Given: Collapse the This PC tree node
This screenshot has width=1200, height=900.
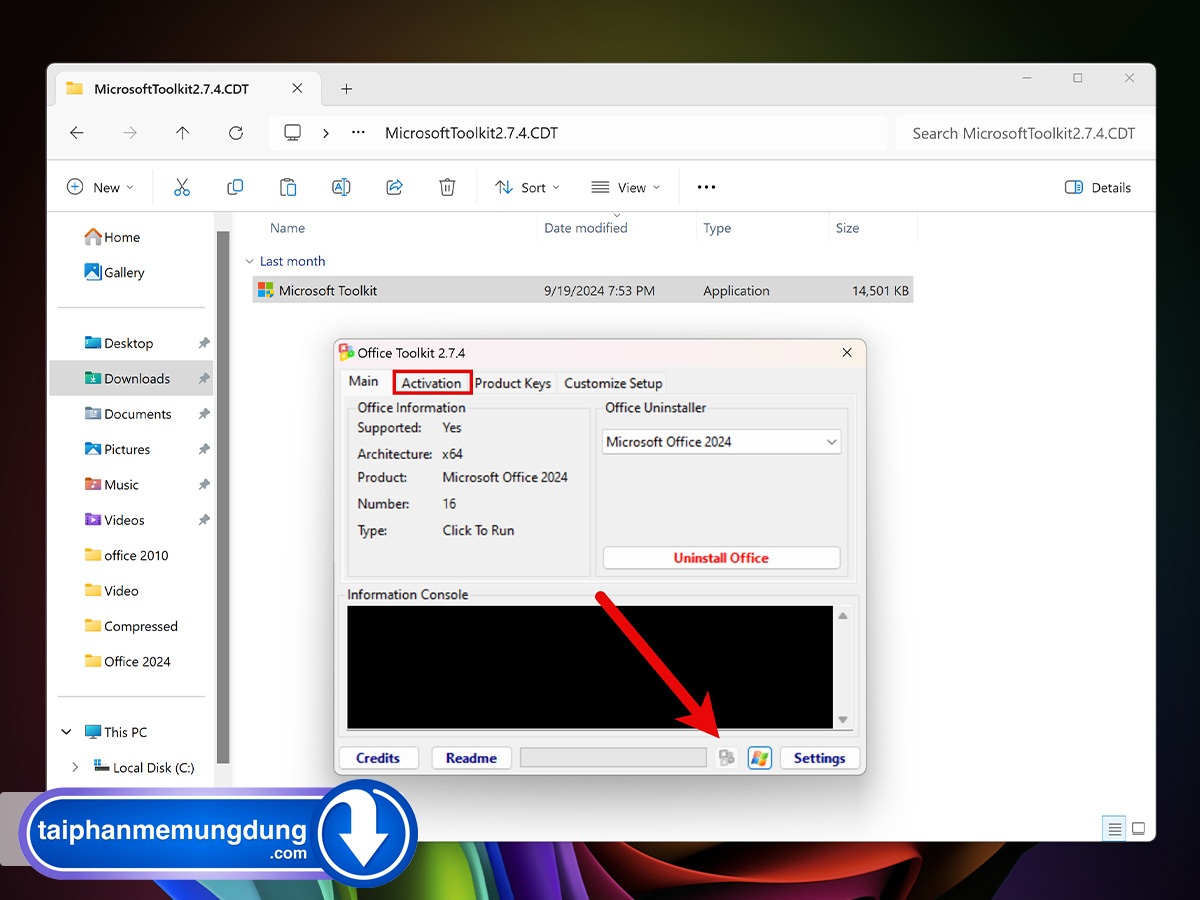Looking at the screenshot, I should pos(66,732).
